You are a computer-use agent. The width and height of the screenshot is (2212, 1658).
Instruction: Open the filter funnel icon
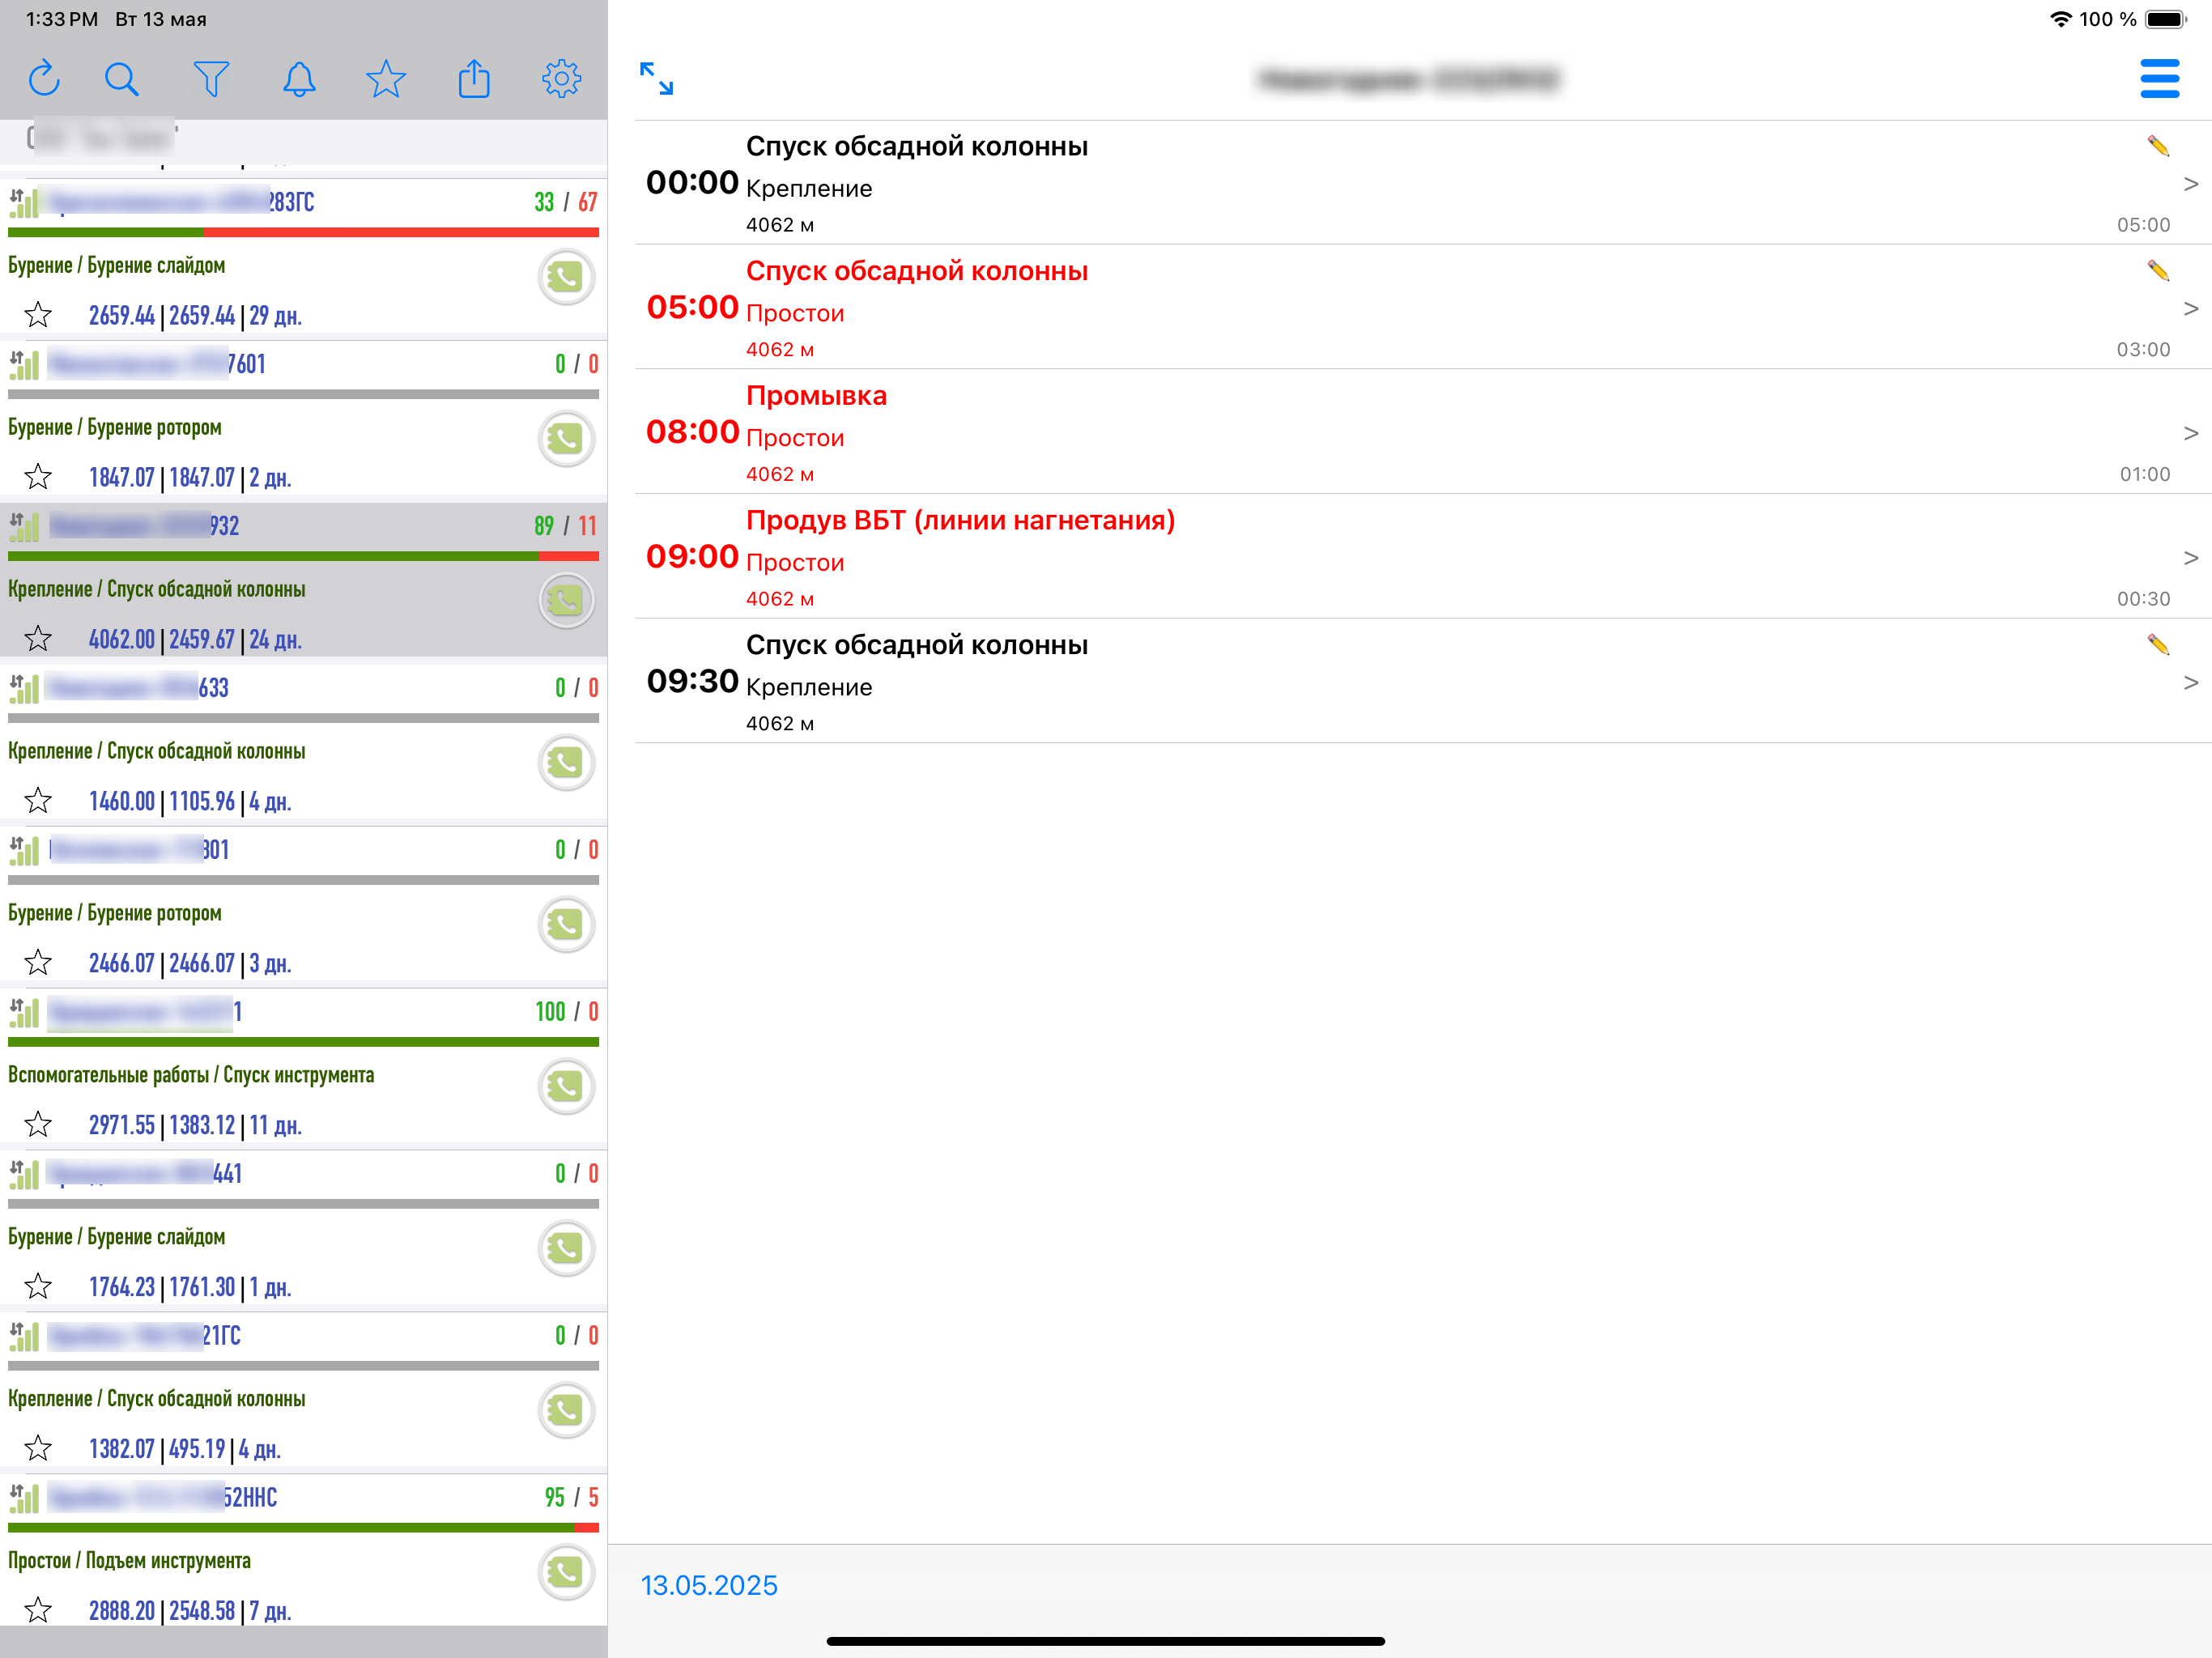(210, 79)
